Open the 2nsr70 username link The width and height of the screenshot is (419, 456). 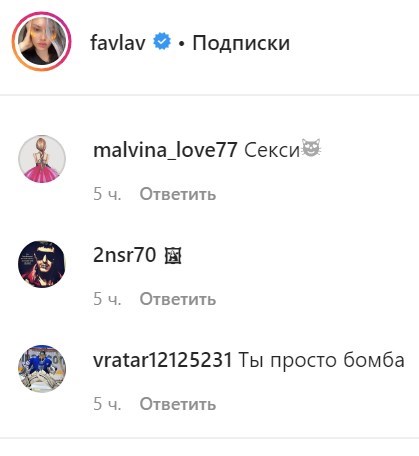pos(125,255)
